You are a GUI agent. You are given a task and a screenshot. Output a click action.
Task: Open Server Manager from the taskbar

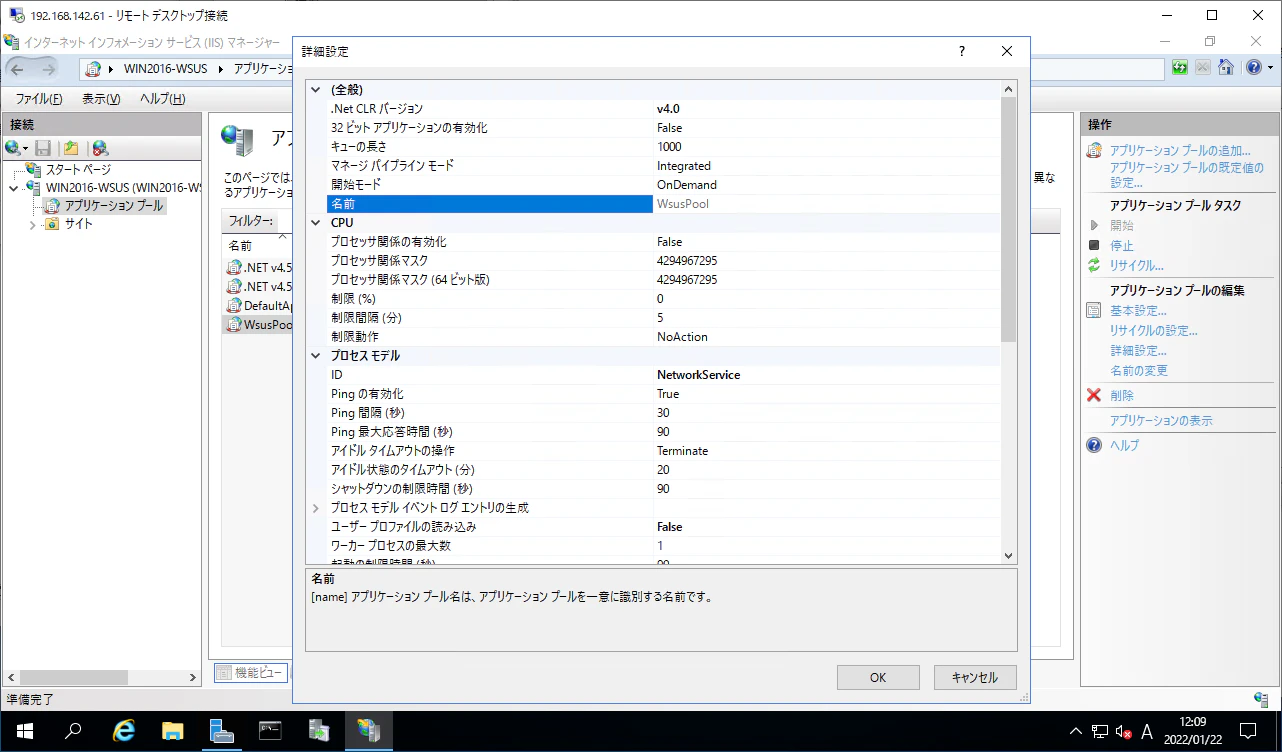[222, 731]
